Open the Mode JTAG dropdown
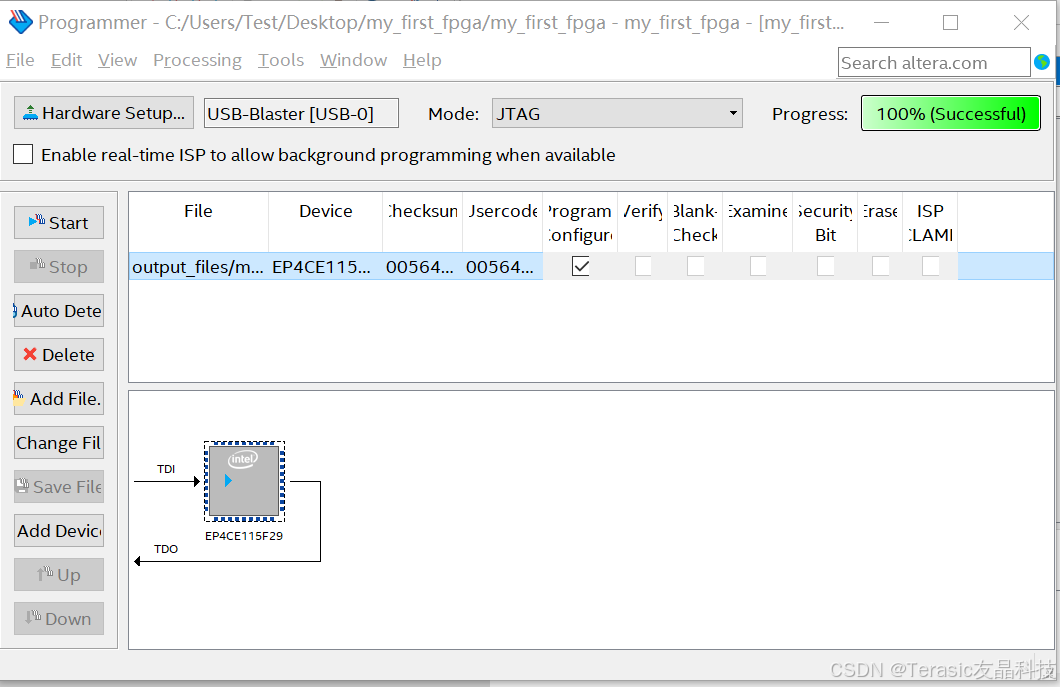 [617, 113]
